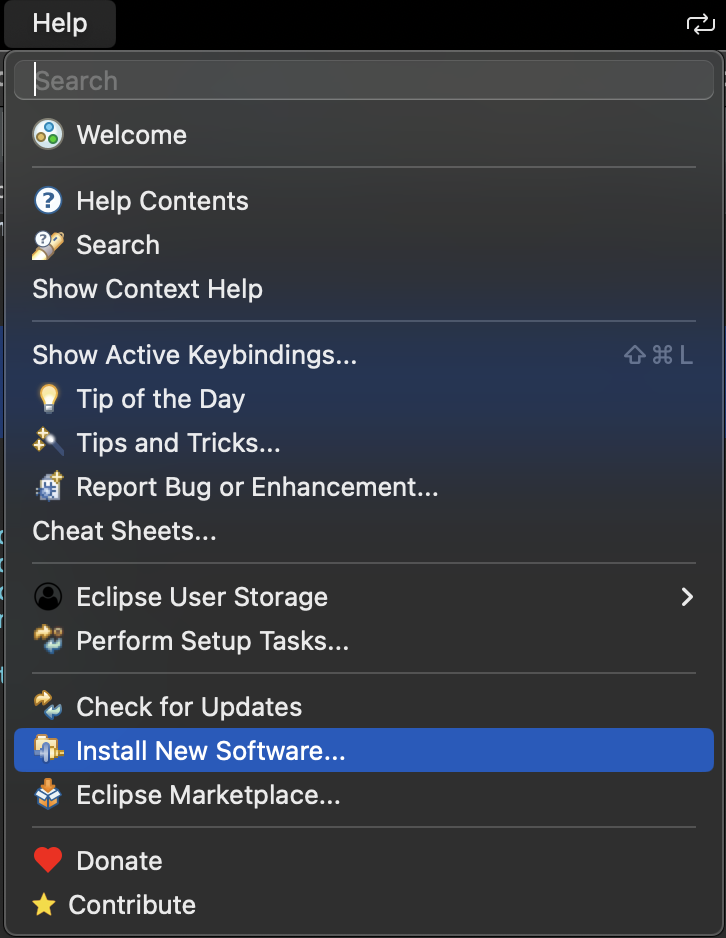Click the red Donate heart icon

coord(48,860)
